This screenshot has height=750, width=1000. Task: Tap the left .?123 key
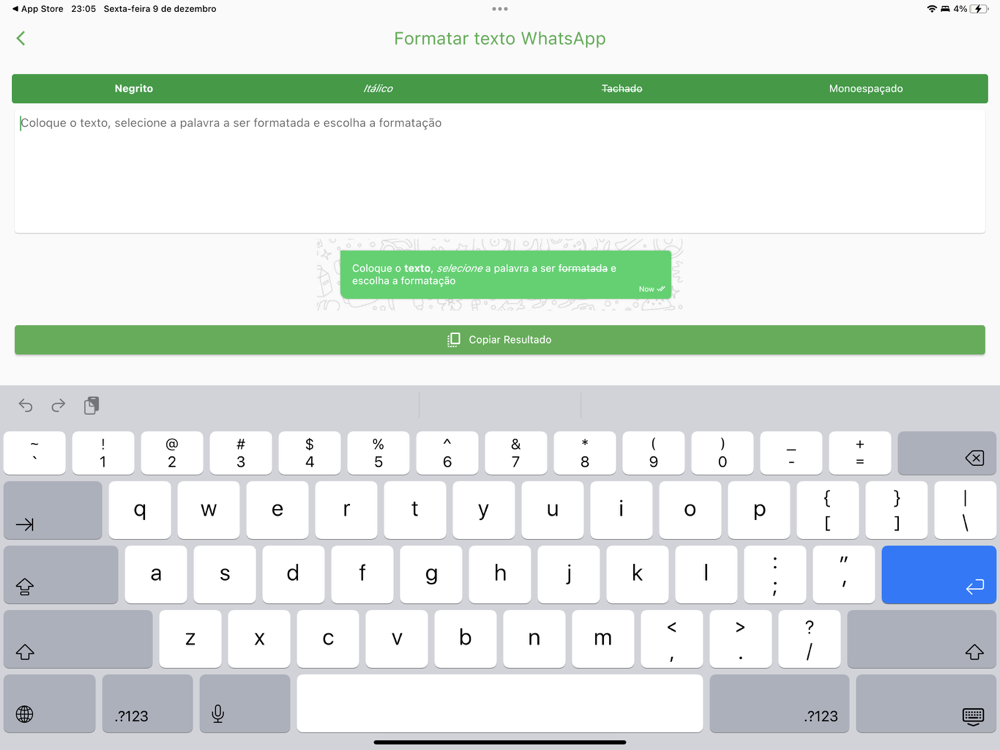coord(147,703)
